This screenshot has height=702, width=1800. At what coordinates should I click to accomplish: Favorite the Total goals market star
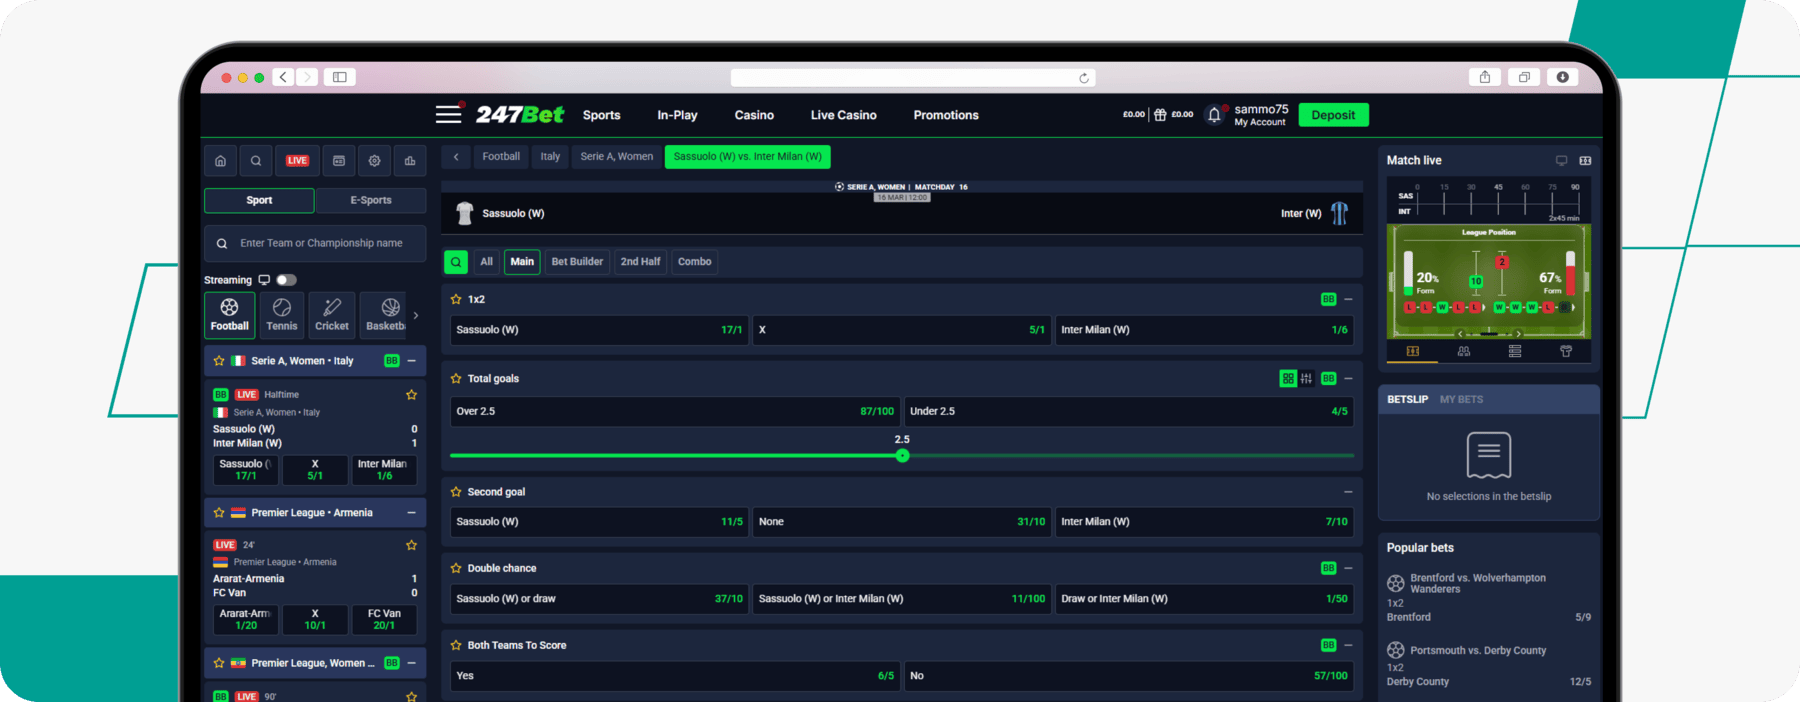tap(456, 379)
